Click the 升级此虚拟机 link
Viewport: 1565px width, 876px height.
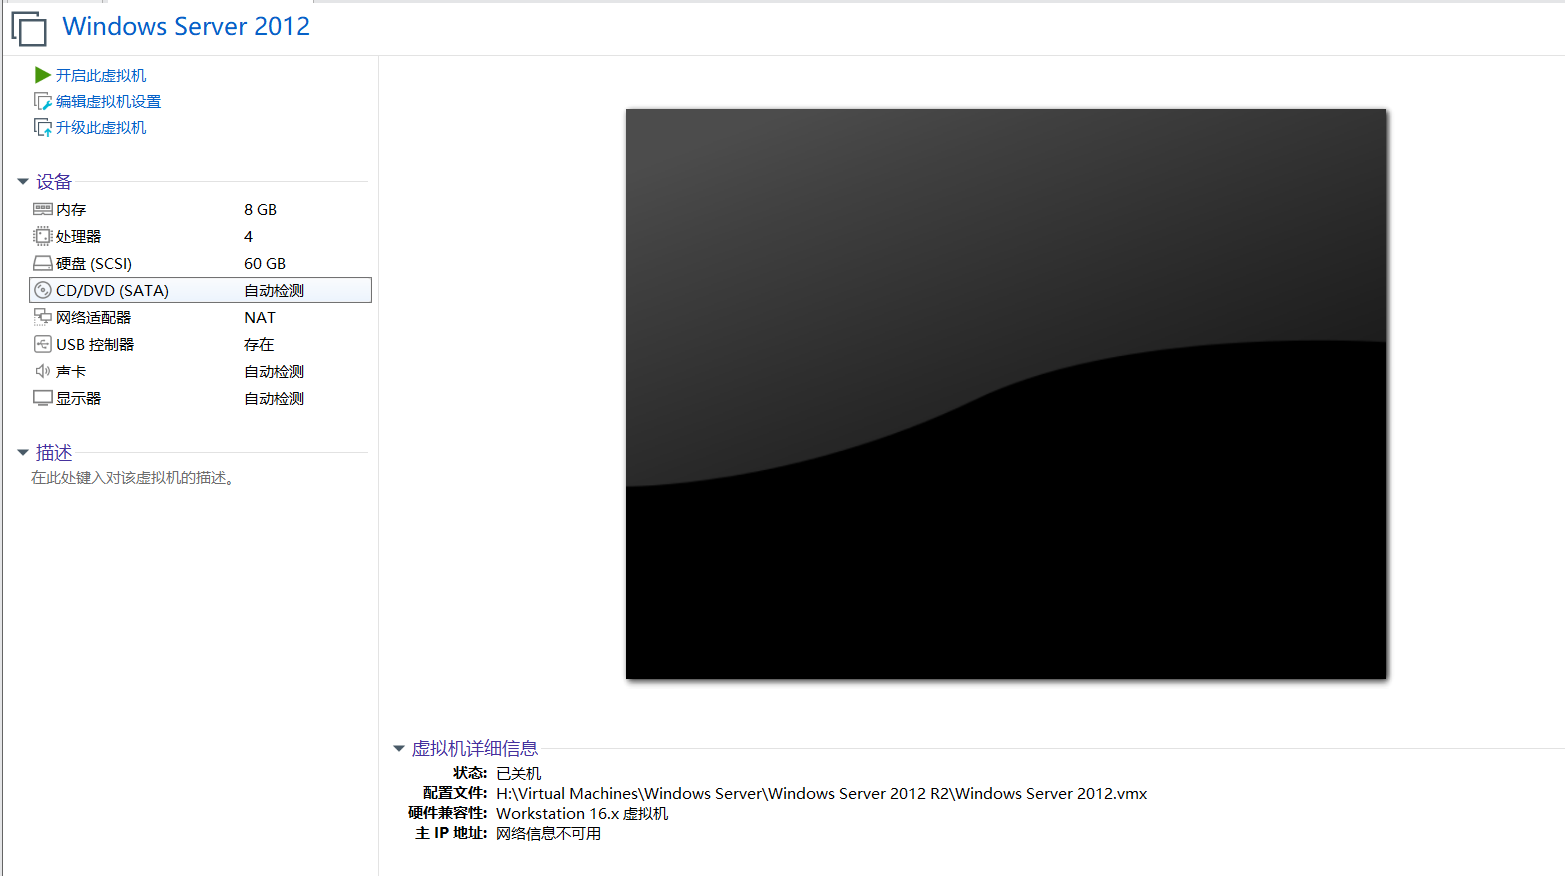101,127
